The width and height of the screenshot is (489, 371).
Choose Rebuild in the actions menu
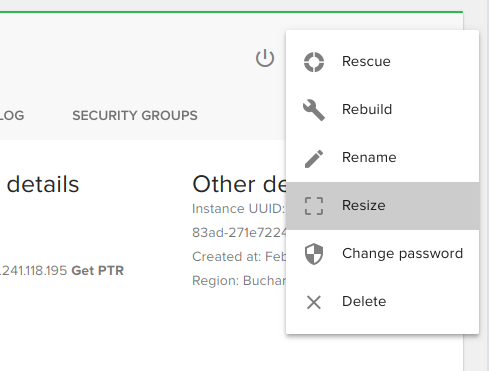tap(382, 110)
